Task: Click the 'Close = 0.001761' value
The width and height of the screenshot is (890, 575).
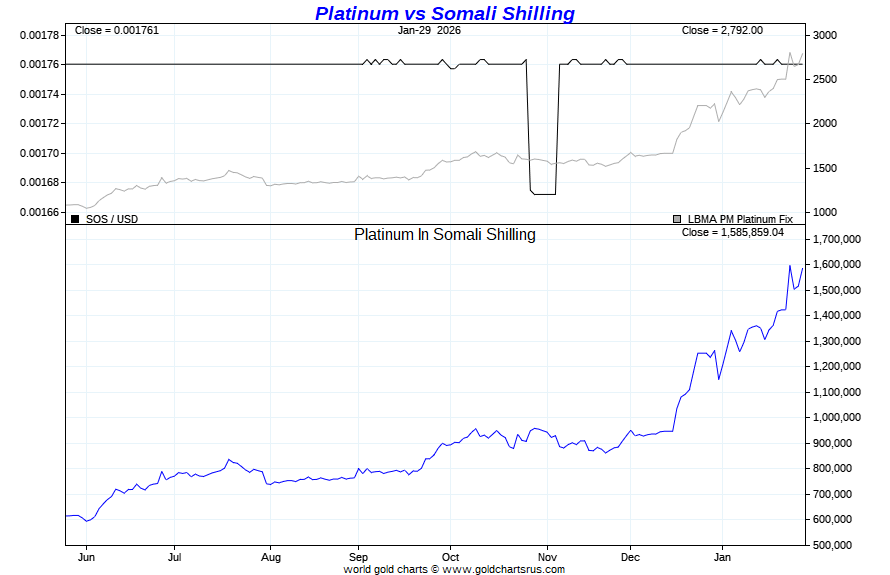Action: (117, 31)
